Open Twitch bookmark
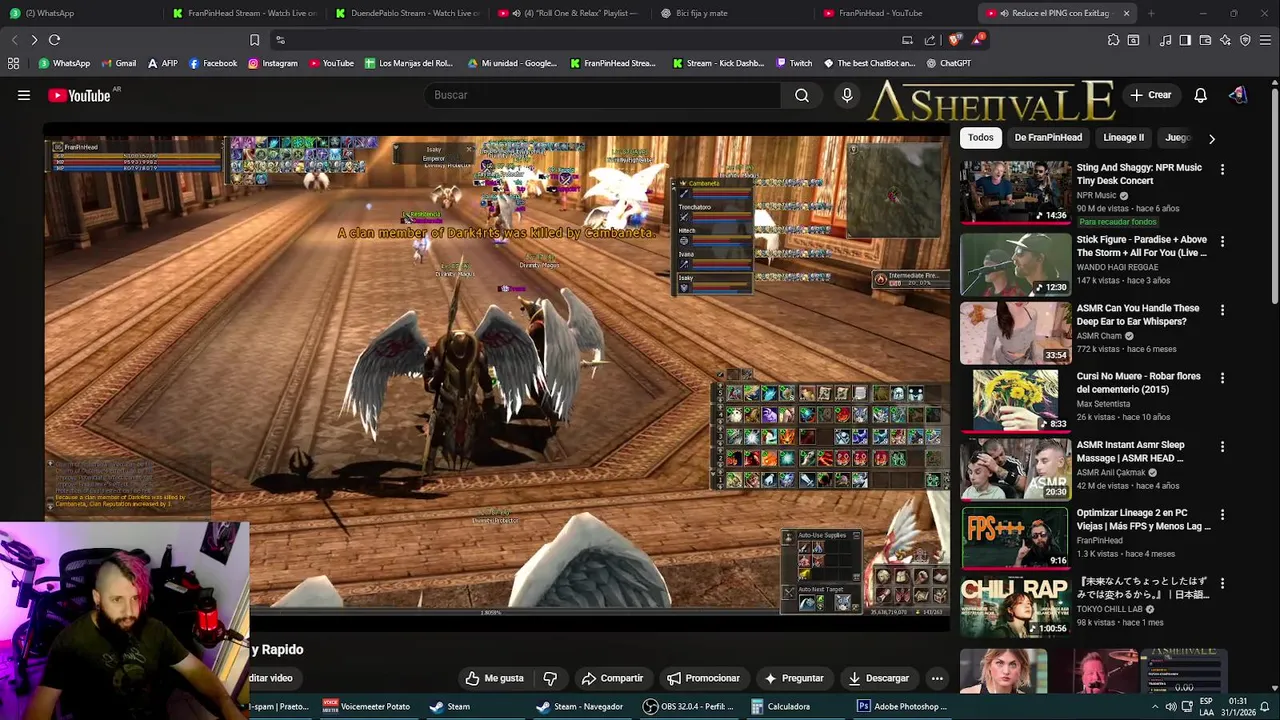 (x=794, y=63)
